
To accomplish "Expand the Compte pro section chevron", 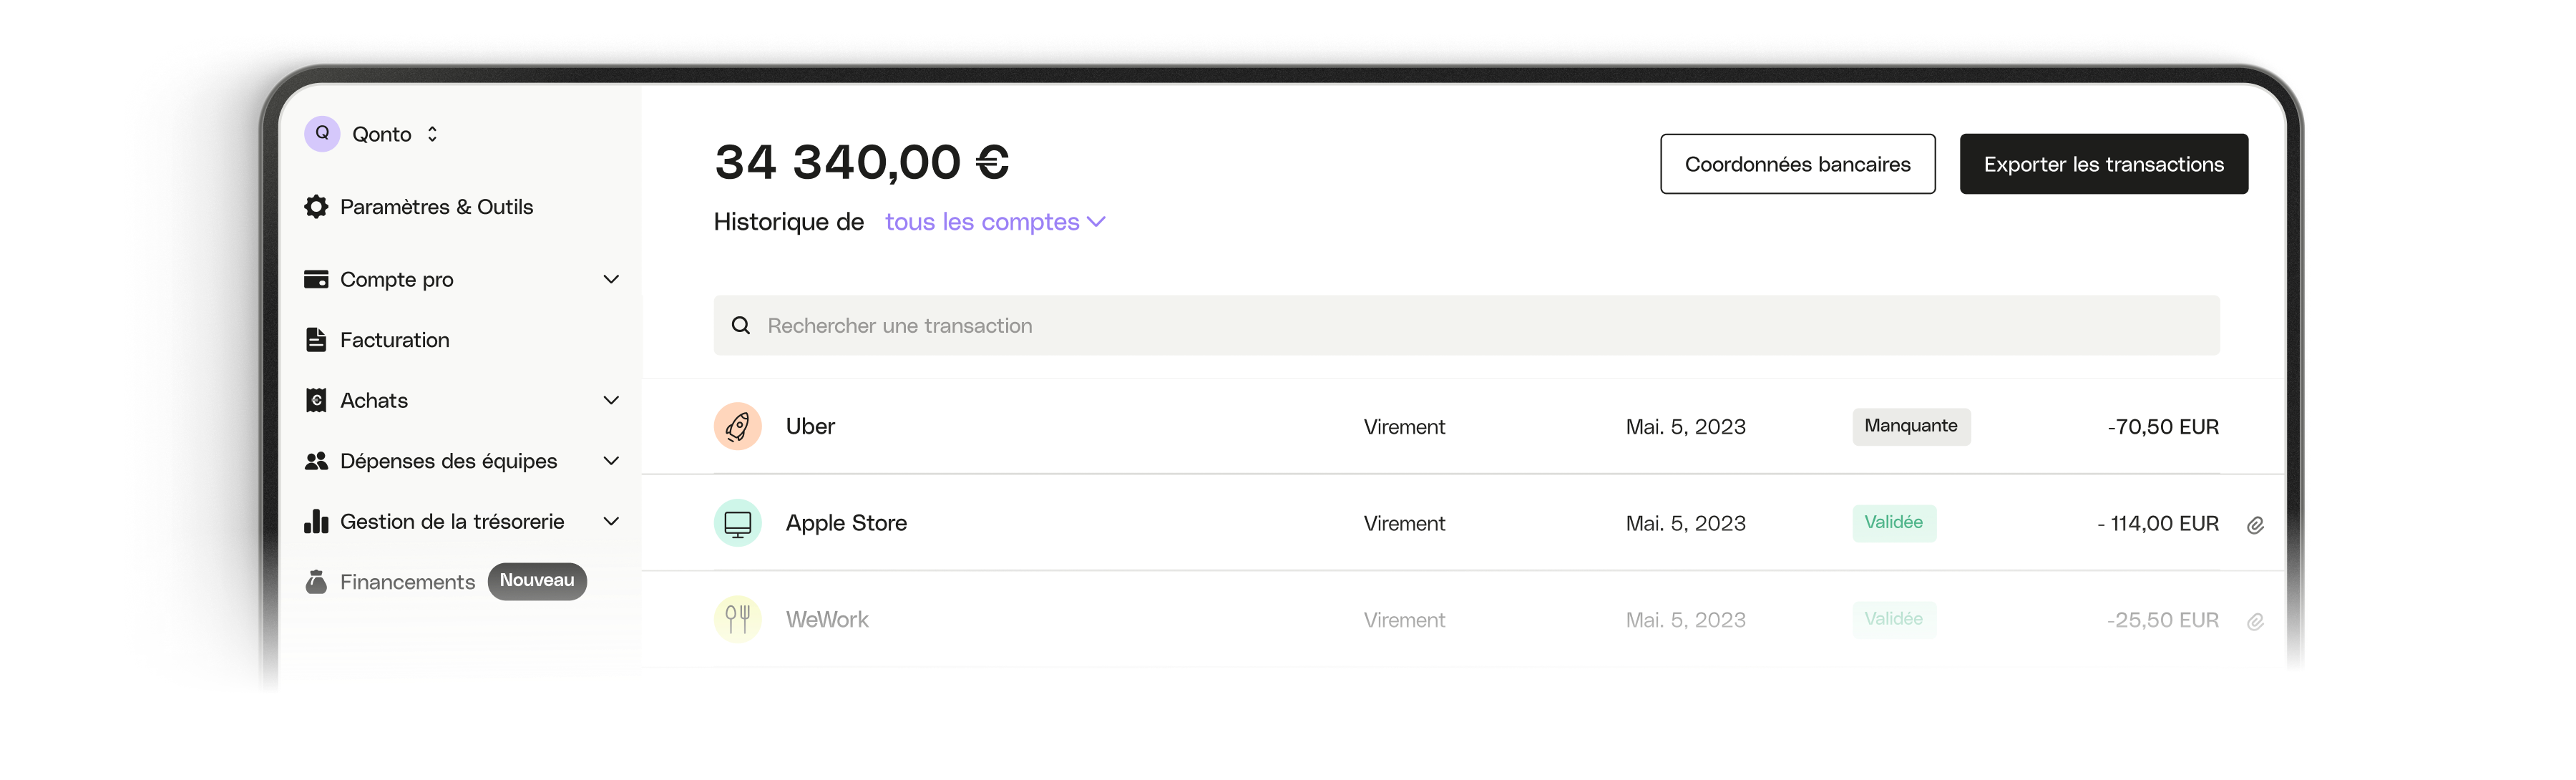I will [x=611, y=280].
